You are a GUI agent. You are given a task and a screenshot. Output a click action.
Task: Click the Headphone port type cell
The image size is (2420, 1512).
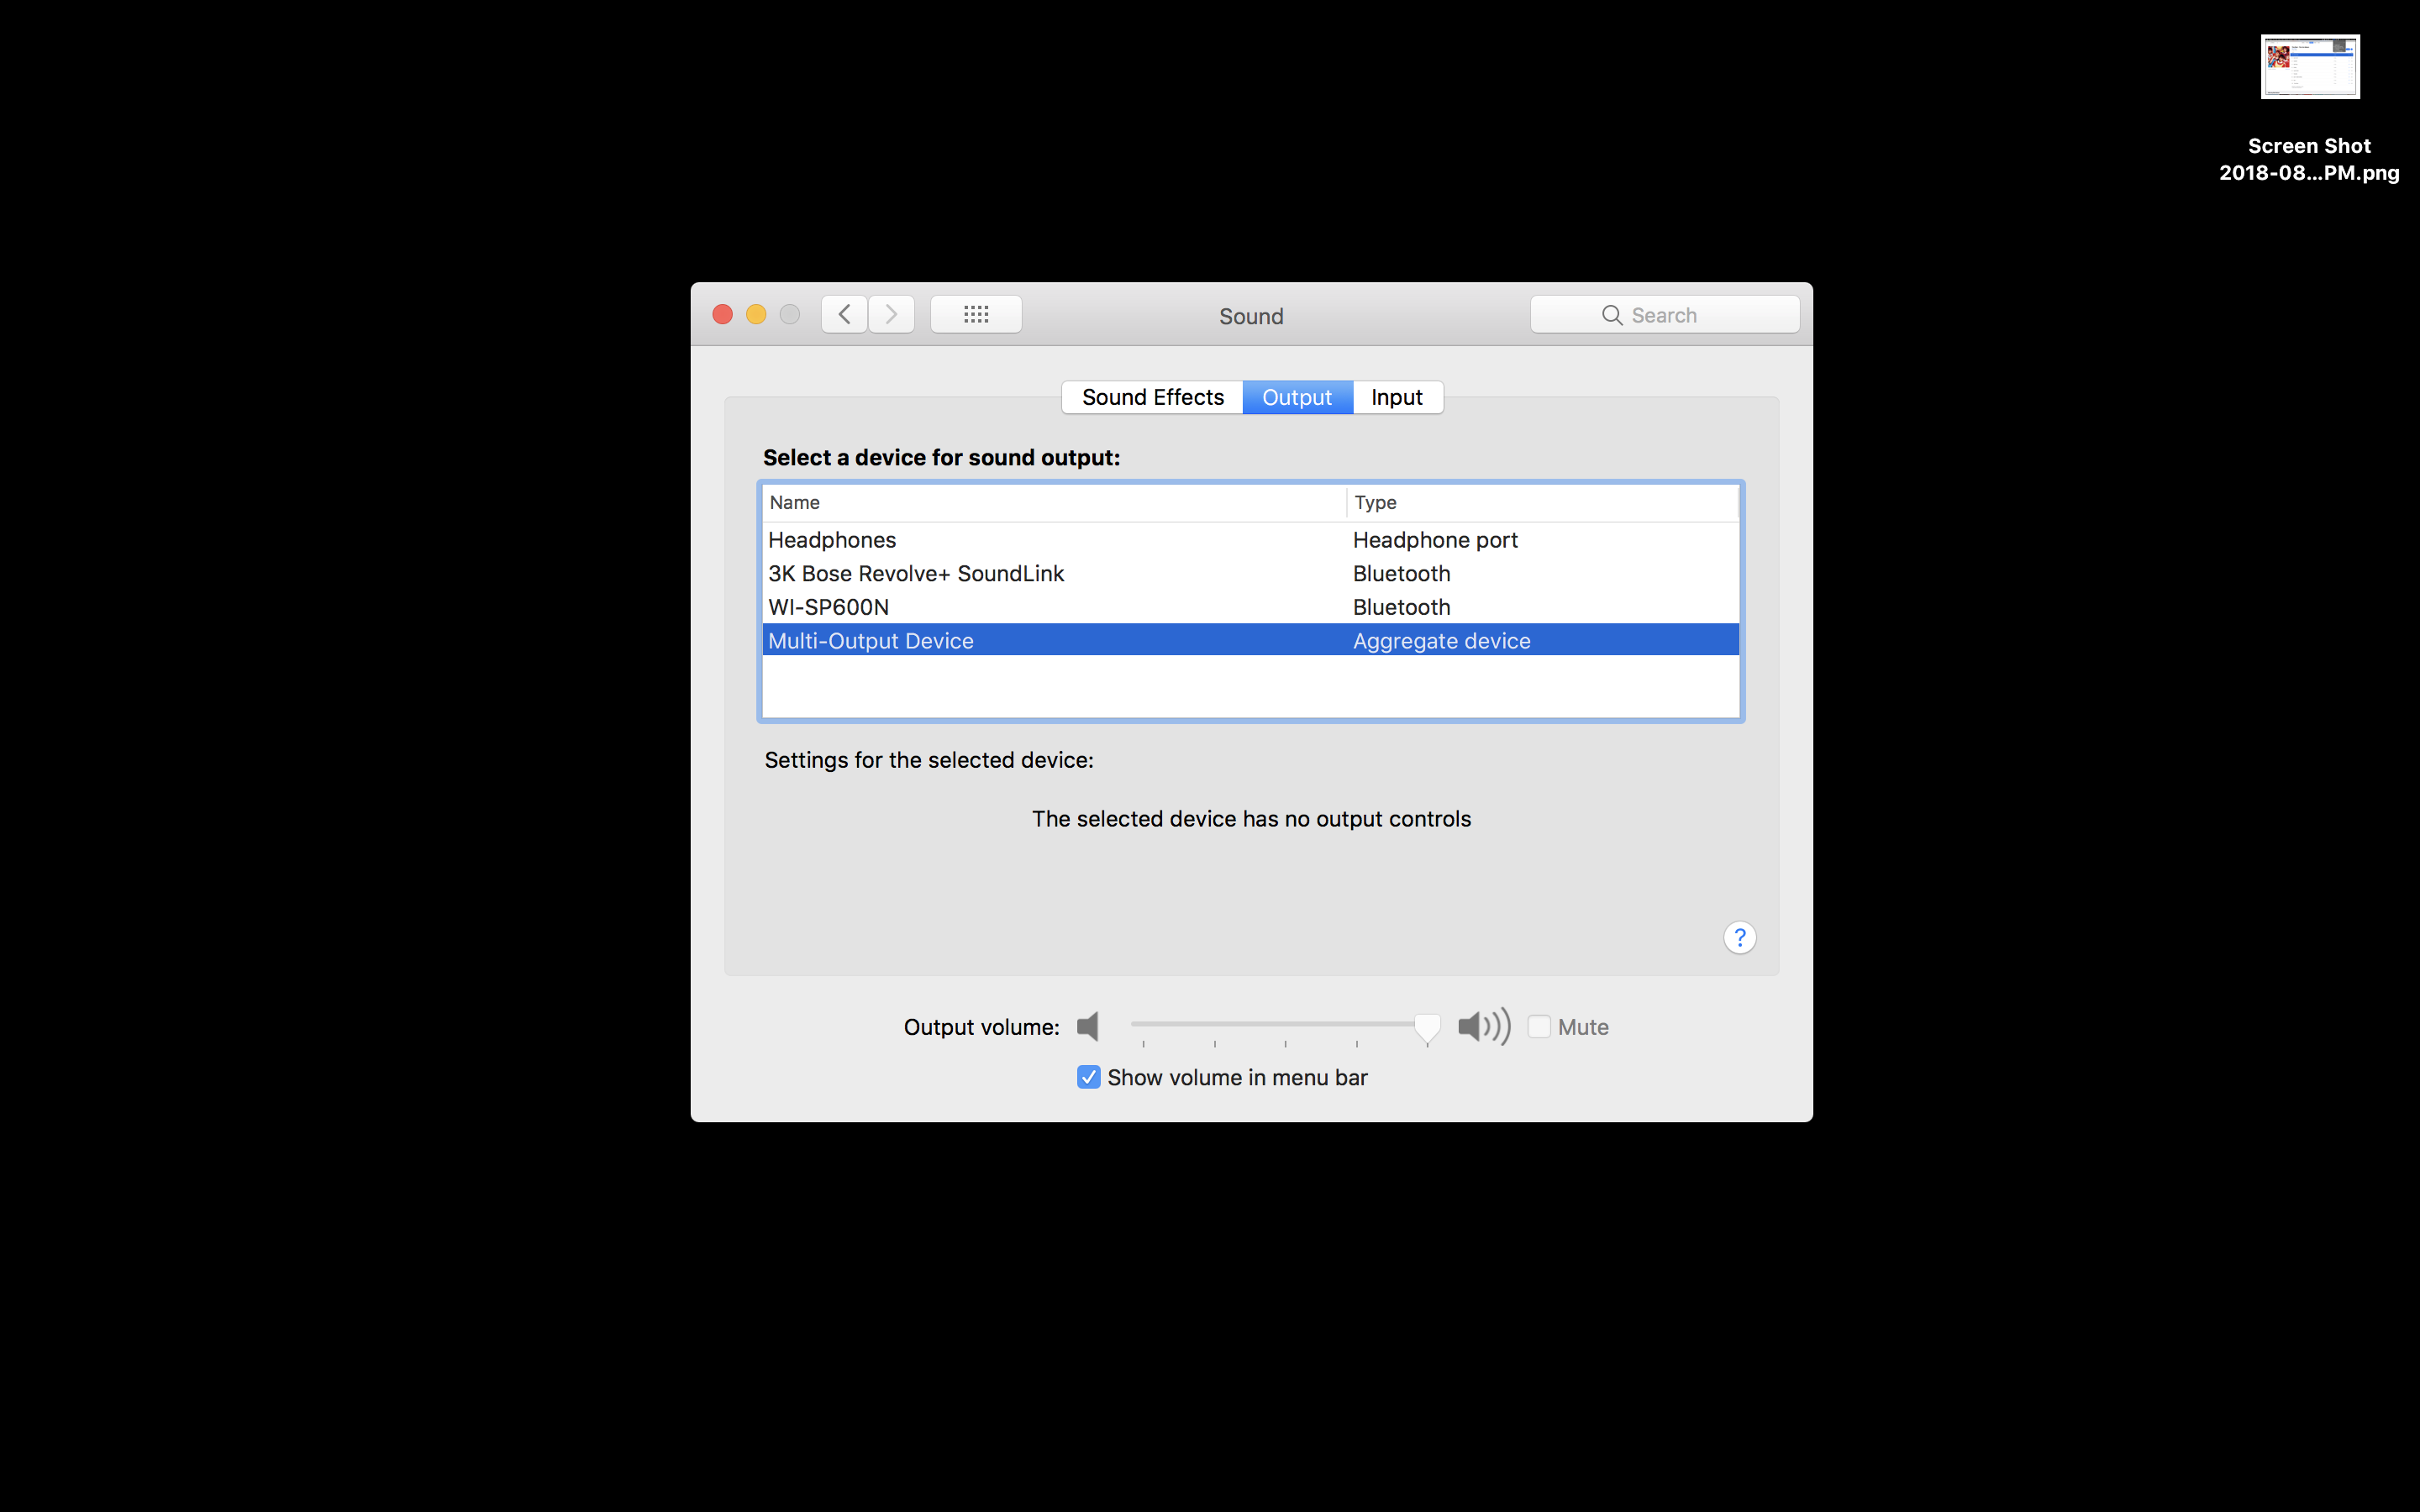tap(1435, 540)
